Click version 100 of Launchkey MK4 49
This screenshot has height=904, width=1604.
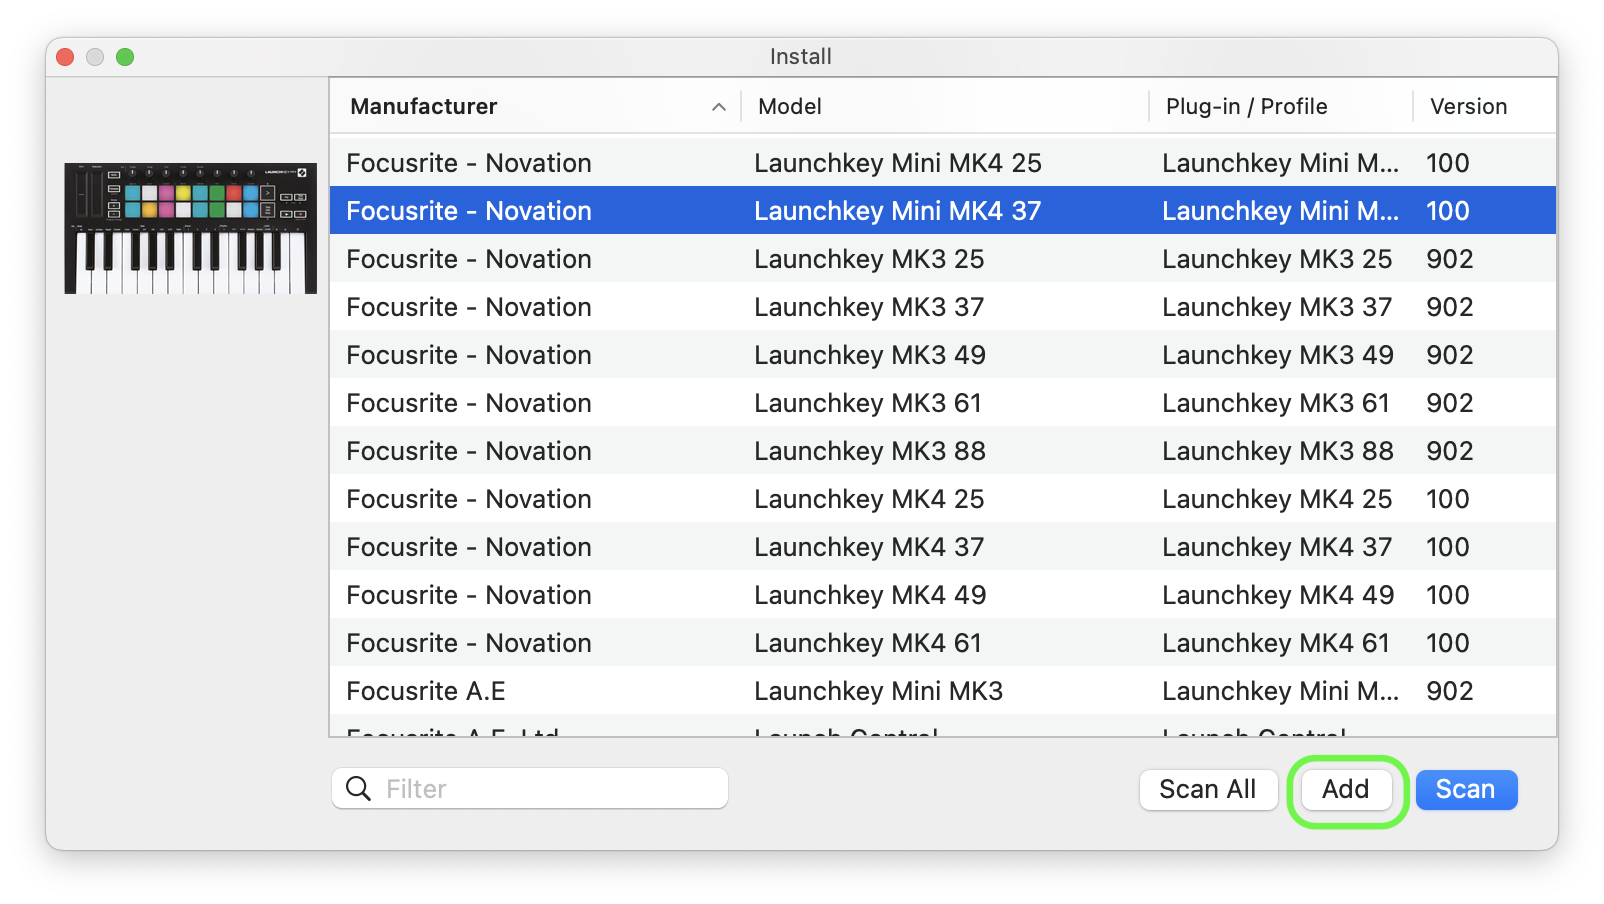1448,595
